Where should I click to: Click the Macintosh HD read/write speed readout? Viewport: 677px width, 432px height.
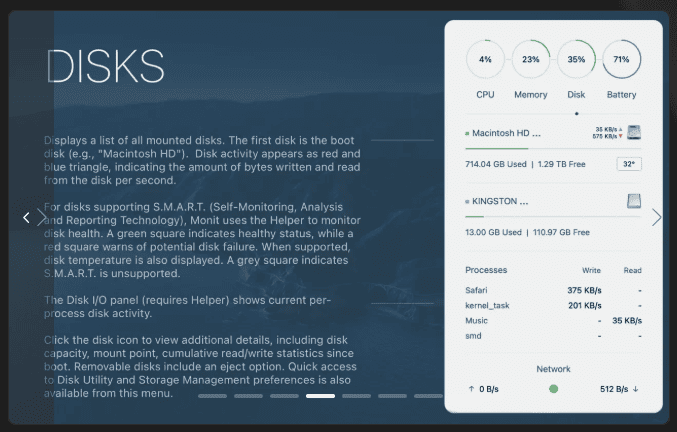607,132
